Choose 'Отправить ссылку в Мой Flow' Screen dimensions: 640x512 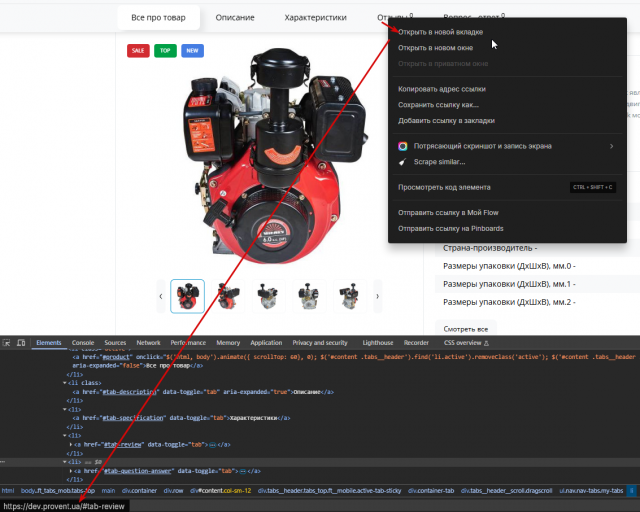pyautogui.click(x=507, y=213)
